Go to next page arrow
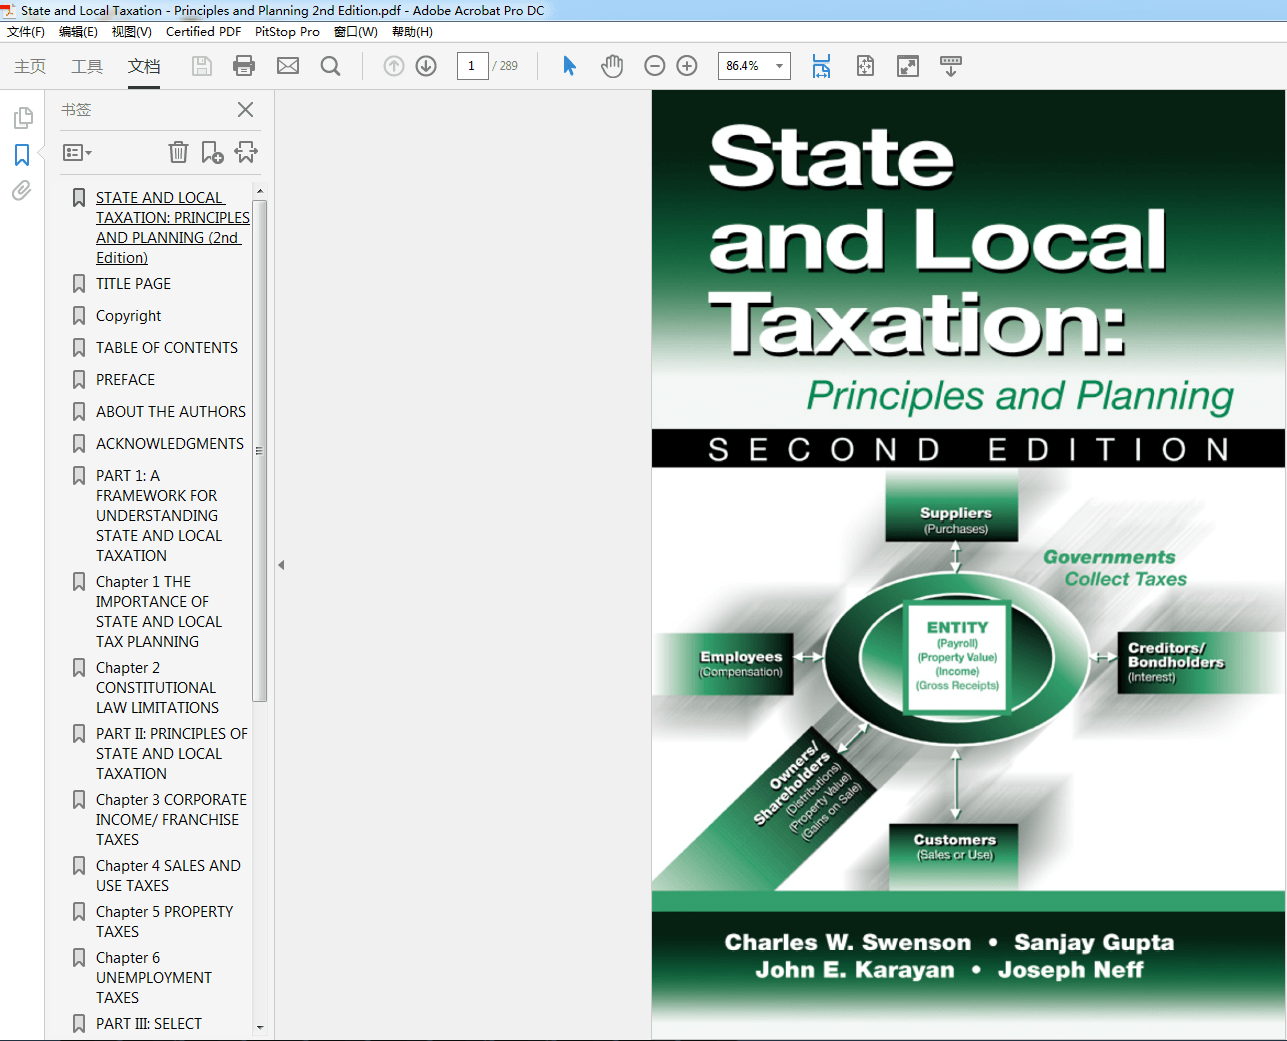The height and width of the screenshot is (1041, 1287). point(426,66)
